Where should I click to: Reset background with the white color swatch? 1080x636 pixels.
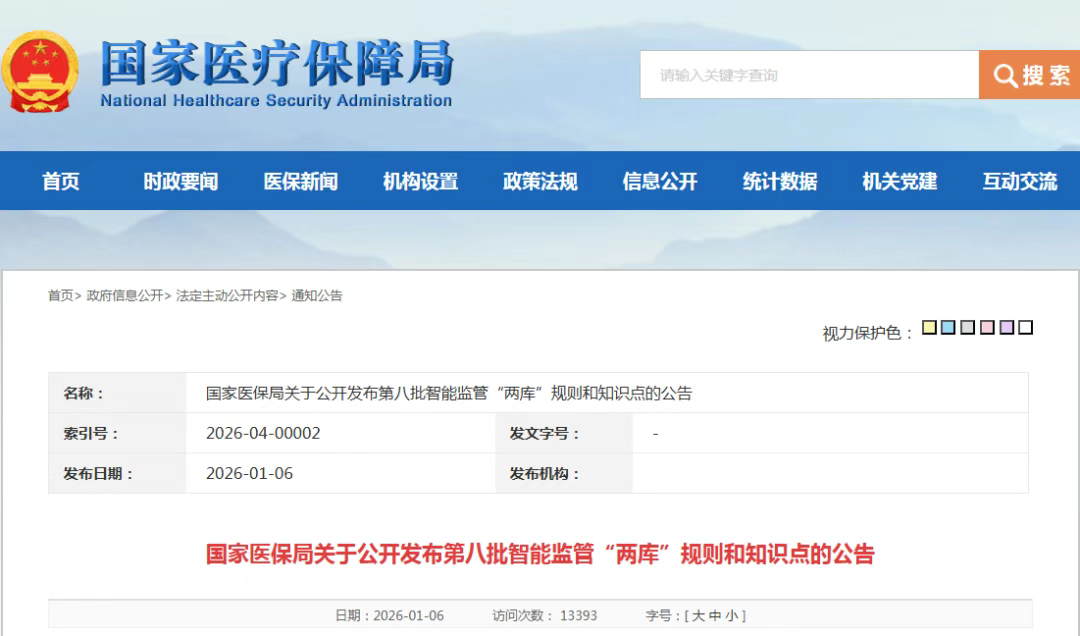[1025, 328]
